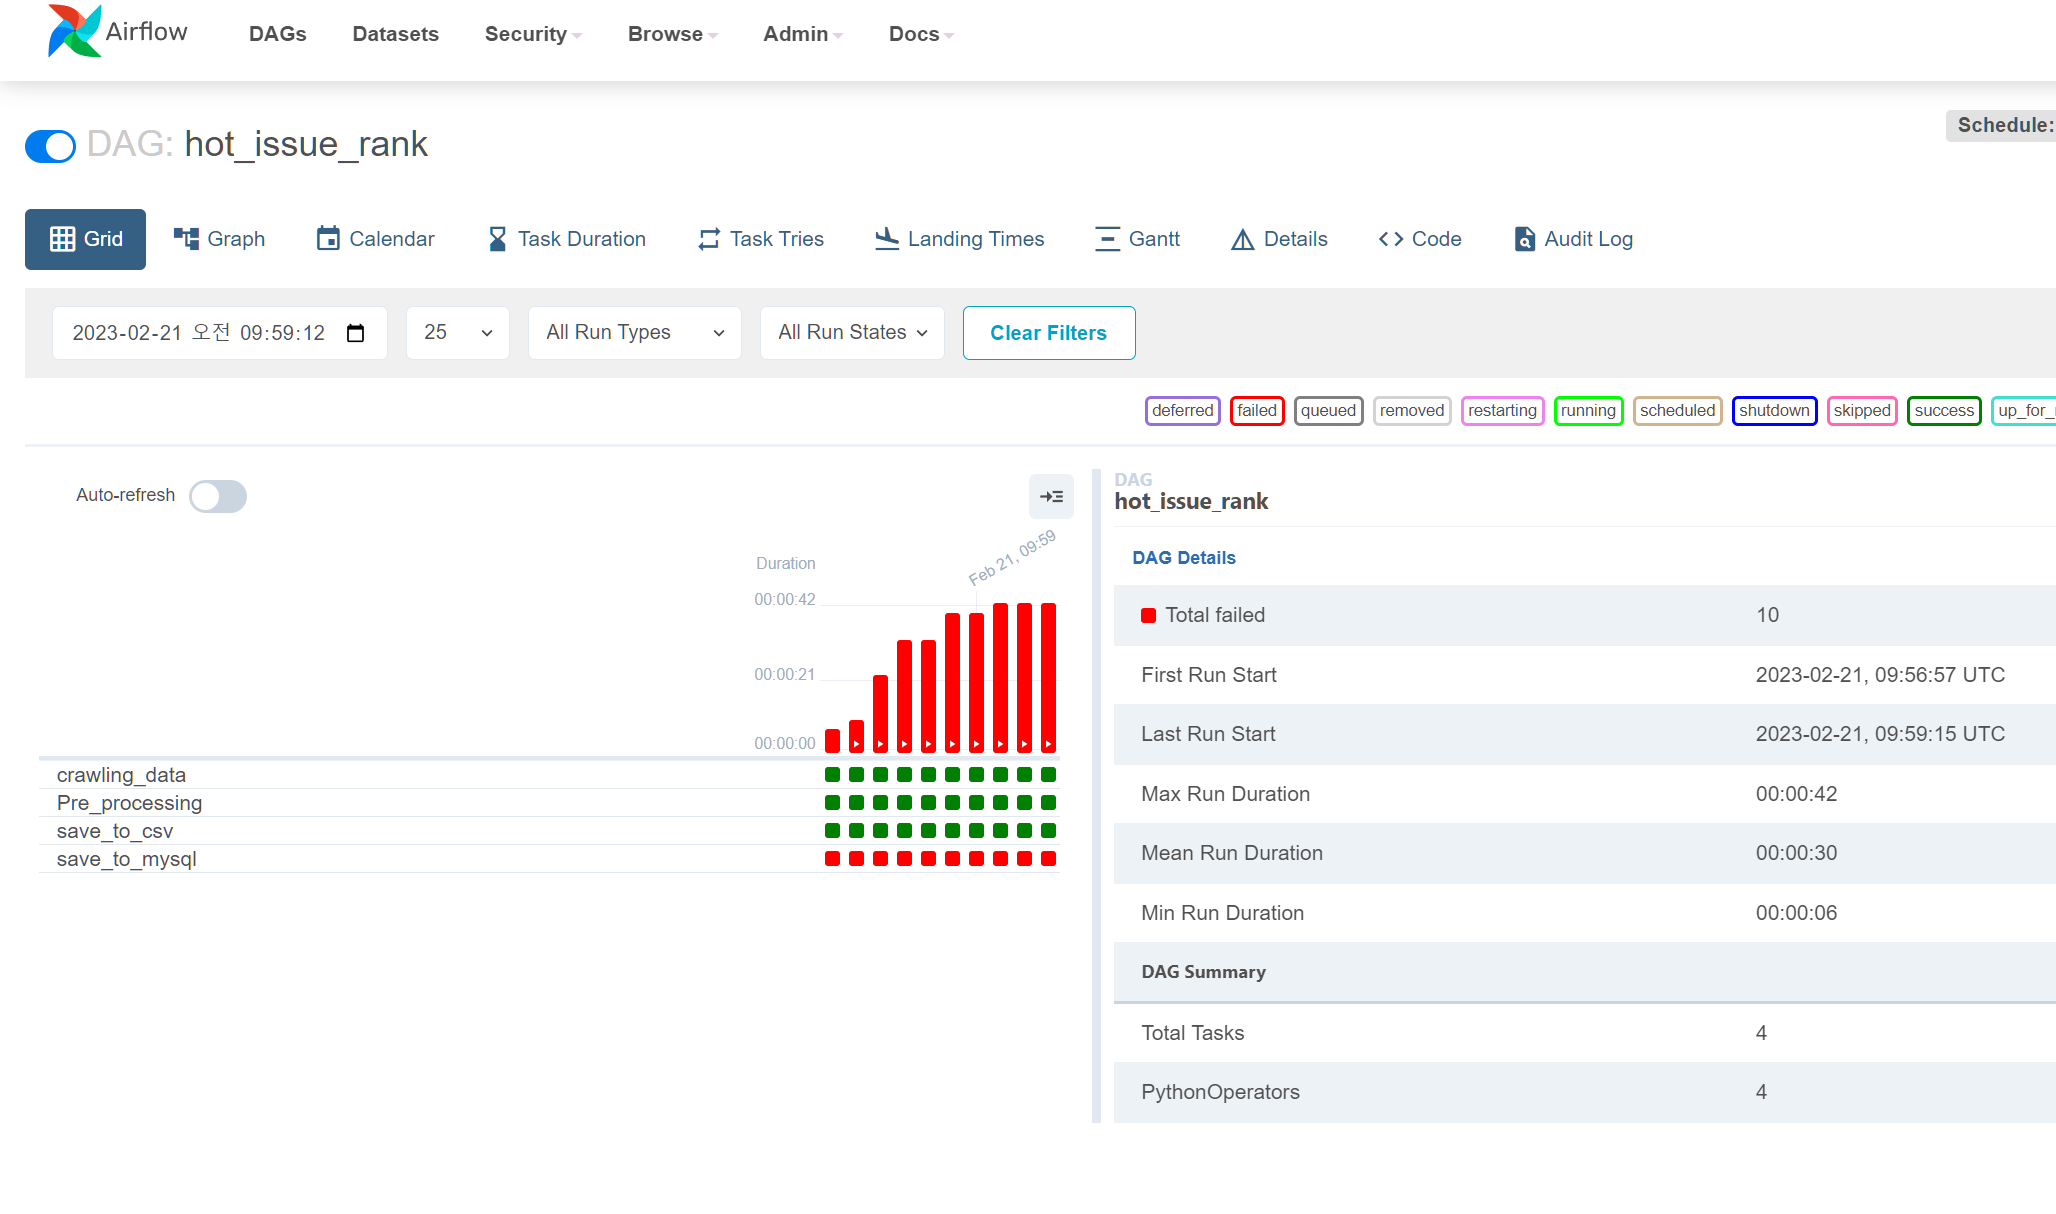Viewport: 2056px width, 1214px height.
Task: Open the All Run States dropdown
Action: pyautogui.click(x=852, y=333)
